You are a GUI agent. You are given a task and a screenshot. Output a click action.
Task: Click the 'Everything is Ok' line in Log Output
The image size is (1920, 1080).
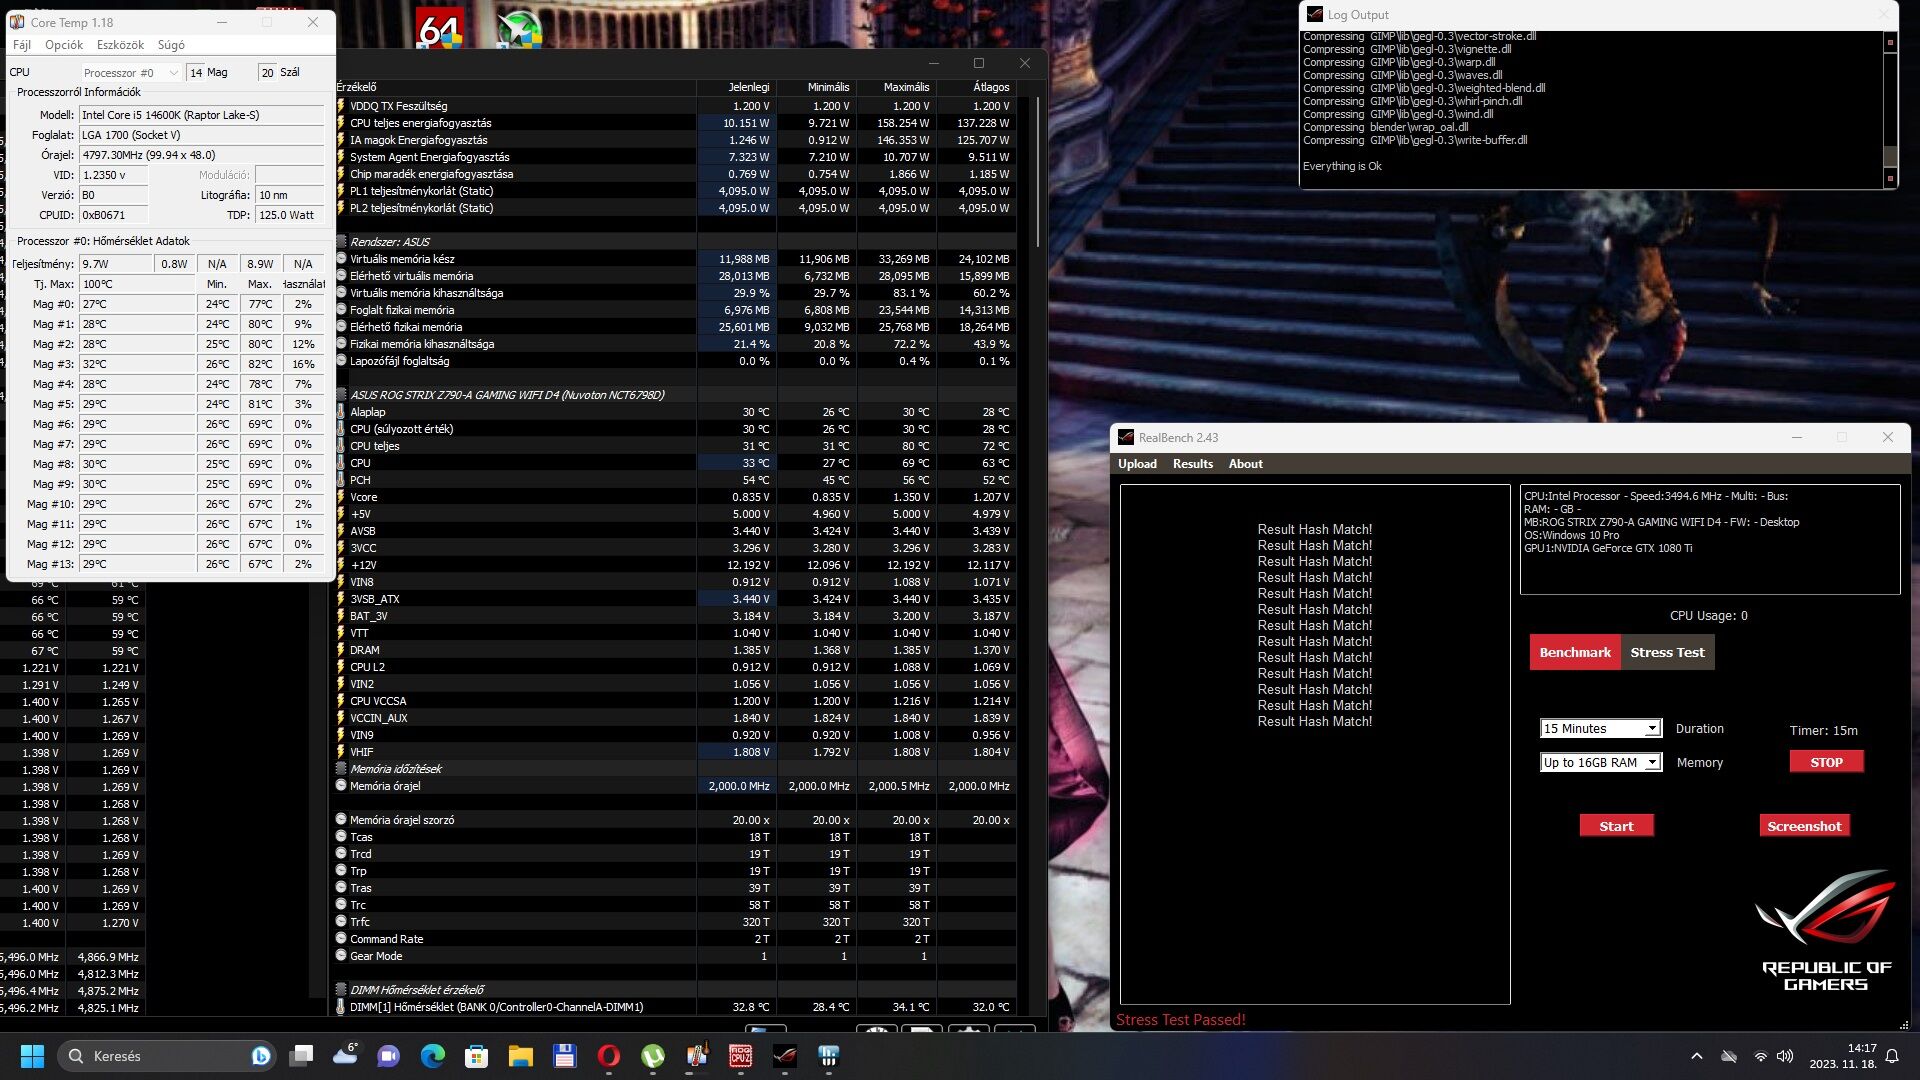pos(1342,166)
